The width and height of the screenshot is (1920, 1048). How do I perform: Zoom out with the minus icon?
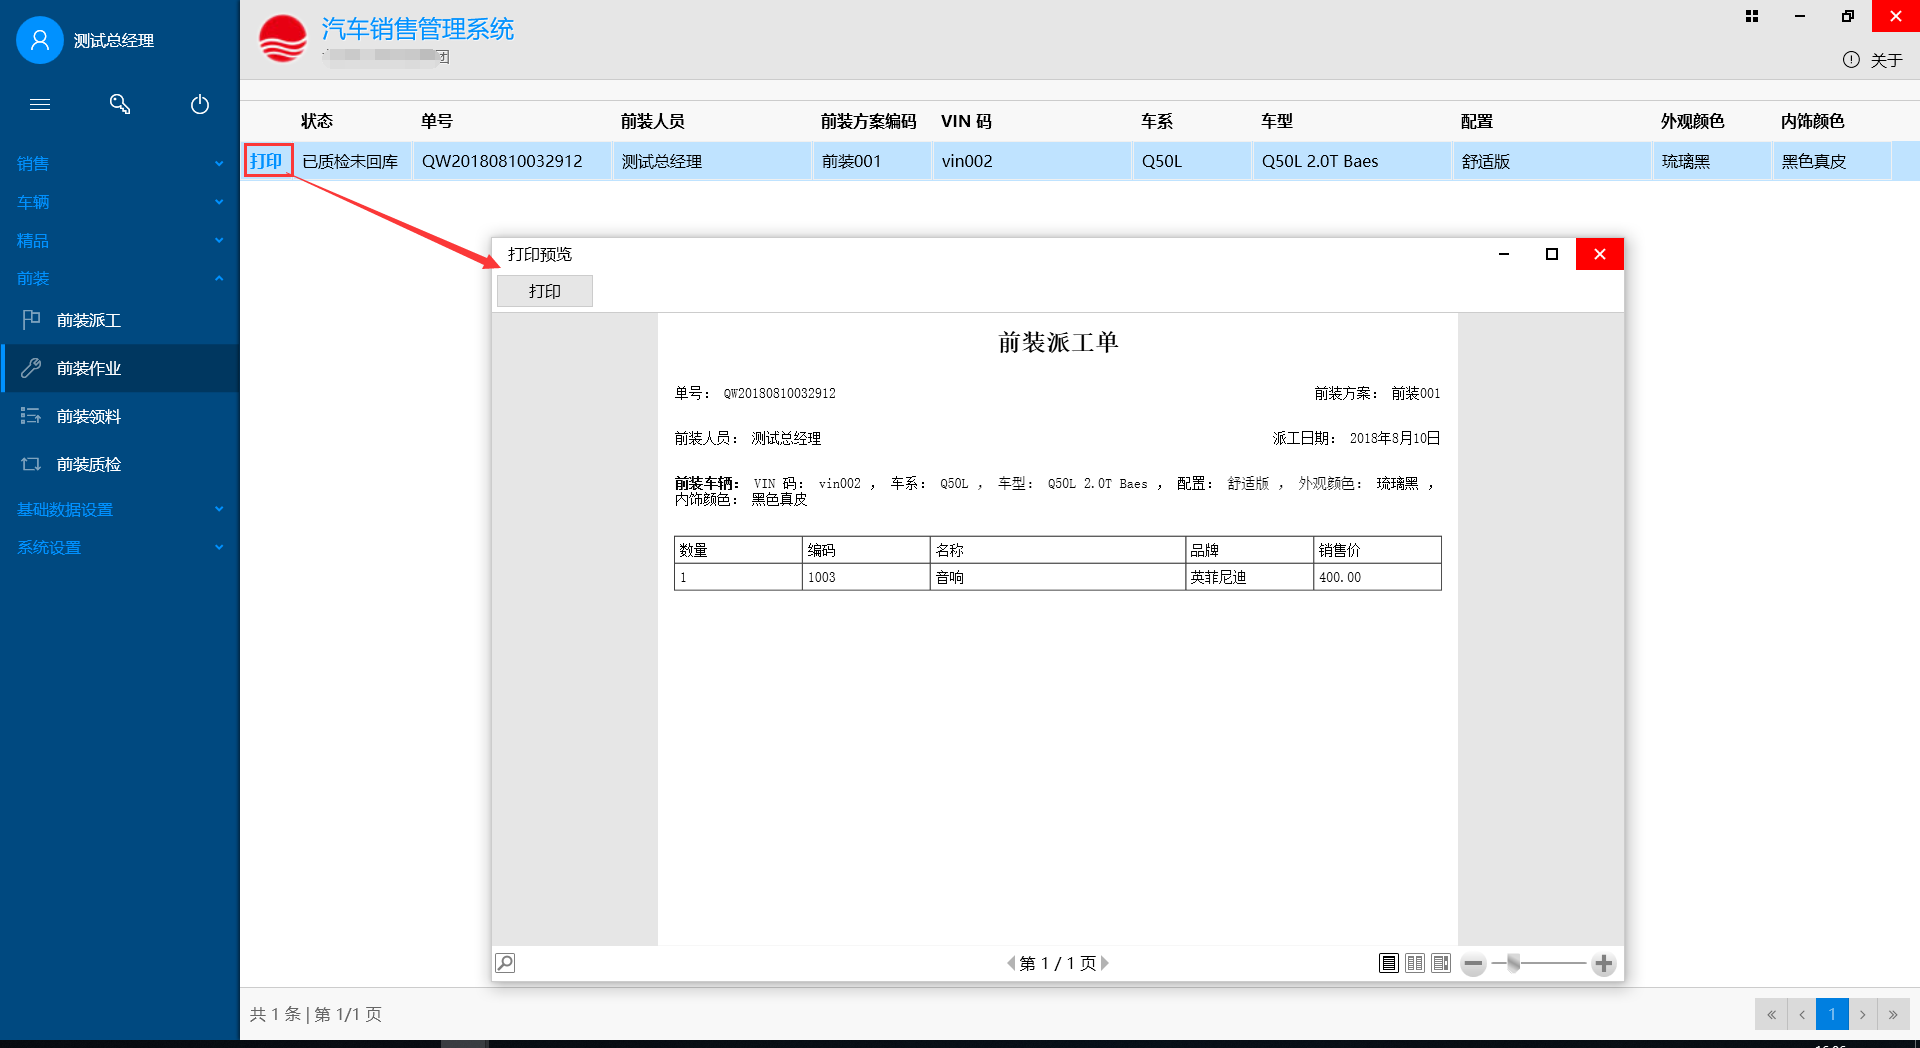1473,964
